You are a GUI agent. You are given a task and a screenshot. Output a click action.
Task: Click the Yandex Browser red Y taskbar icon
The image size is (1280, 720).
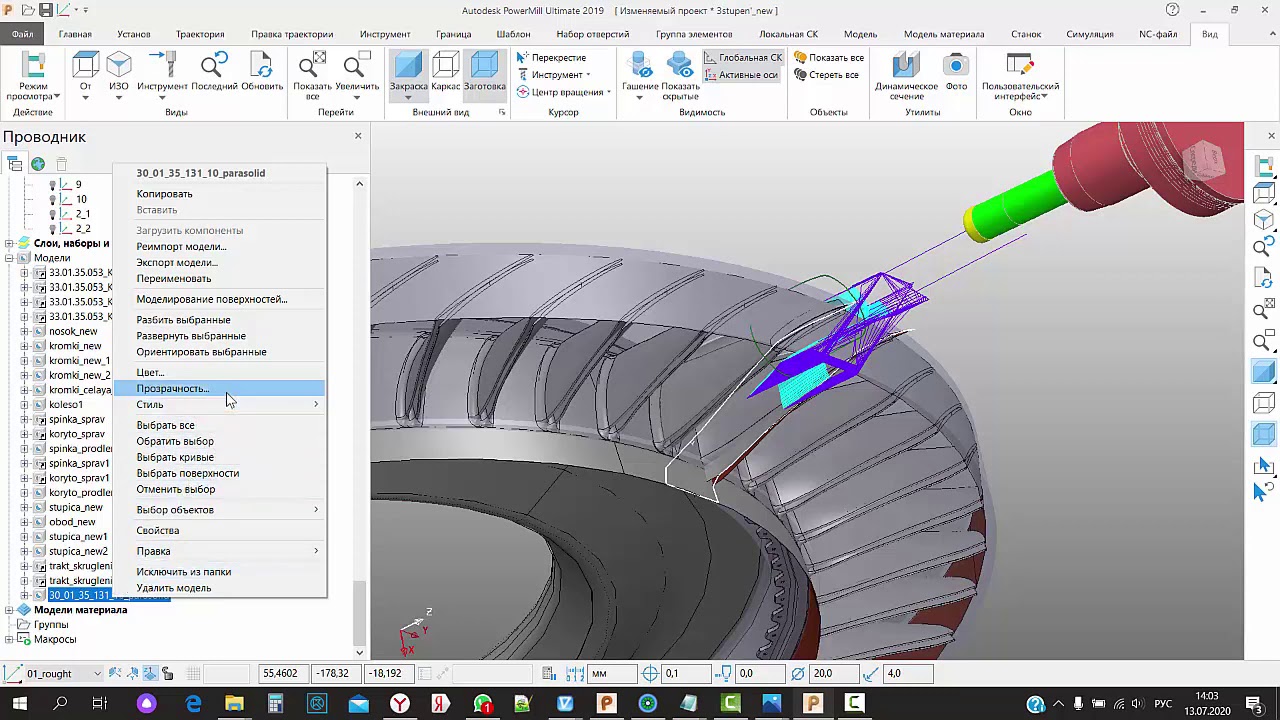(399, 704)
